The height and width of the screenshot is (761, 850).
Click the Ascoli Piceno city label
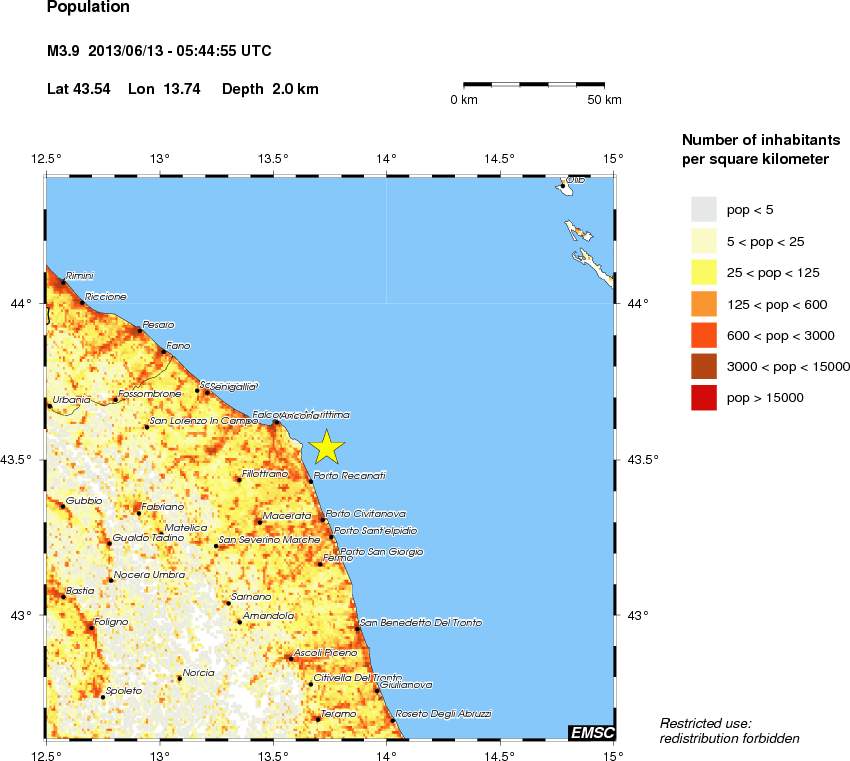click(x=325, y=653)
